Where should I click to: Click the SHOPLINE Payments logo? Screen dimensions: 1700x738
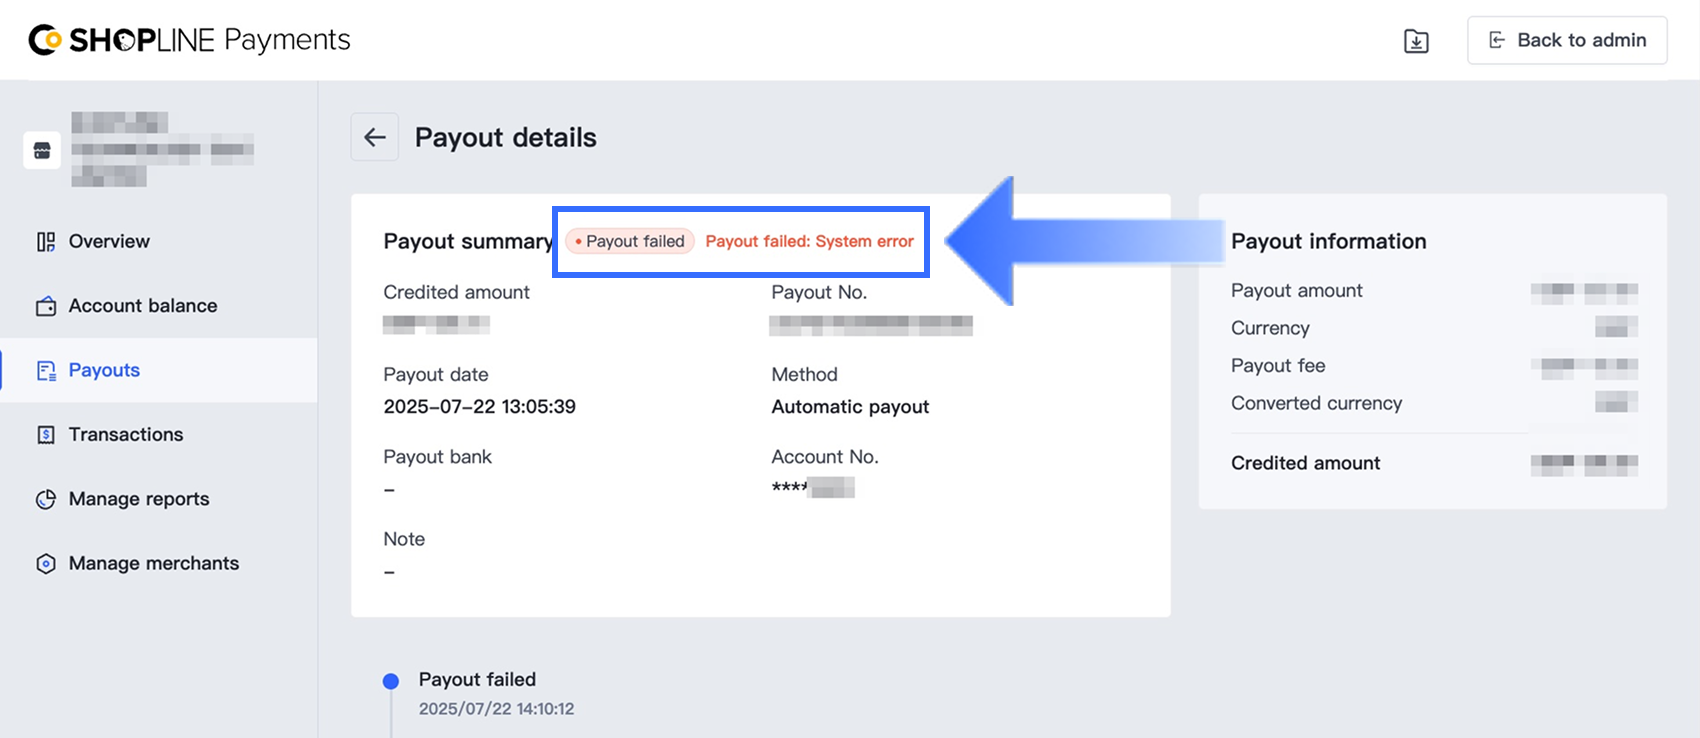tap(190, 40)
